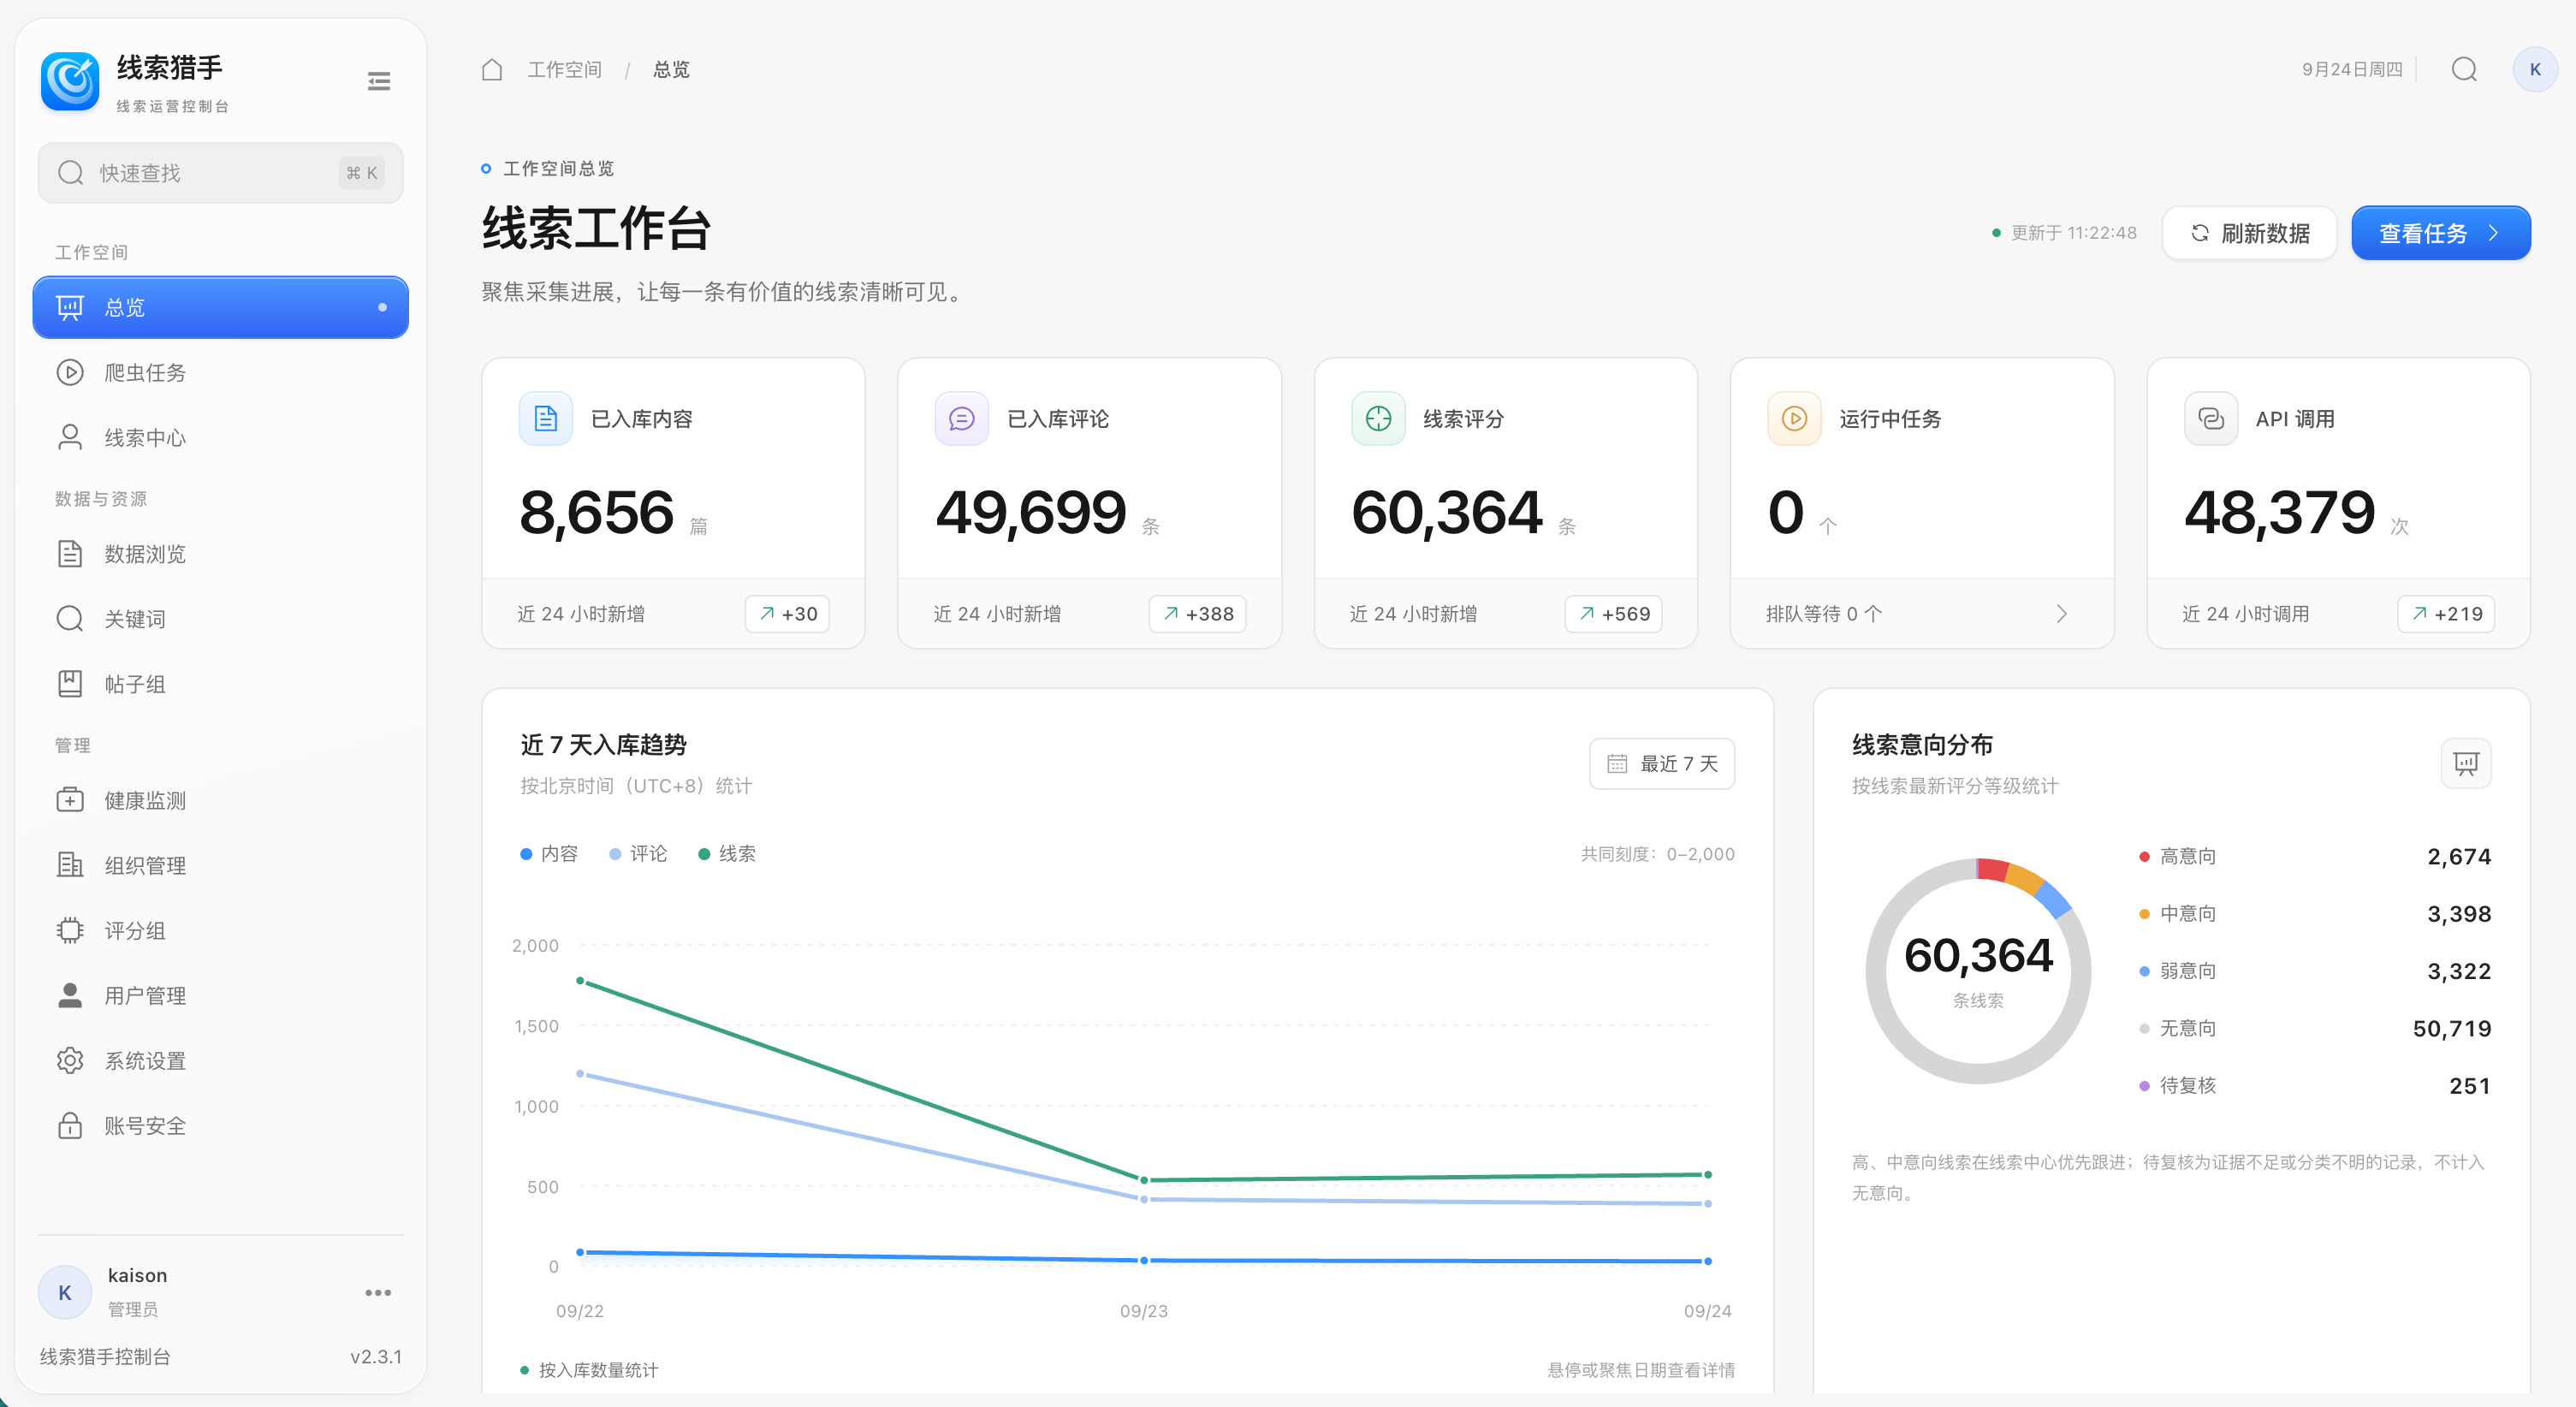Viewport: 2576px width, 1407px height.
Task: Open 账号安全 in the sidebar
Action: point(220,1125)
